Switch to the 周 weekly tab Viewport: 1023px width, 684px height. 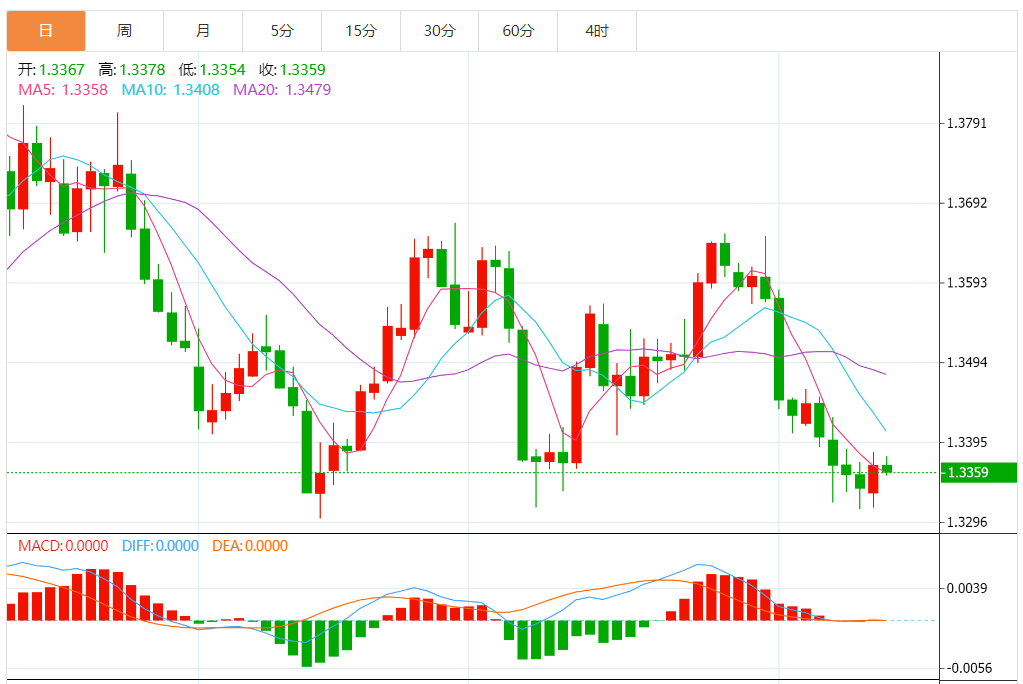click(125, 31)
